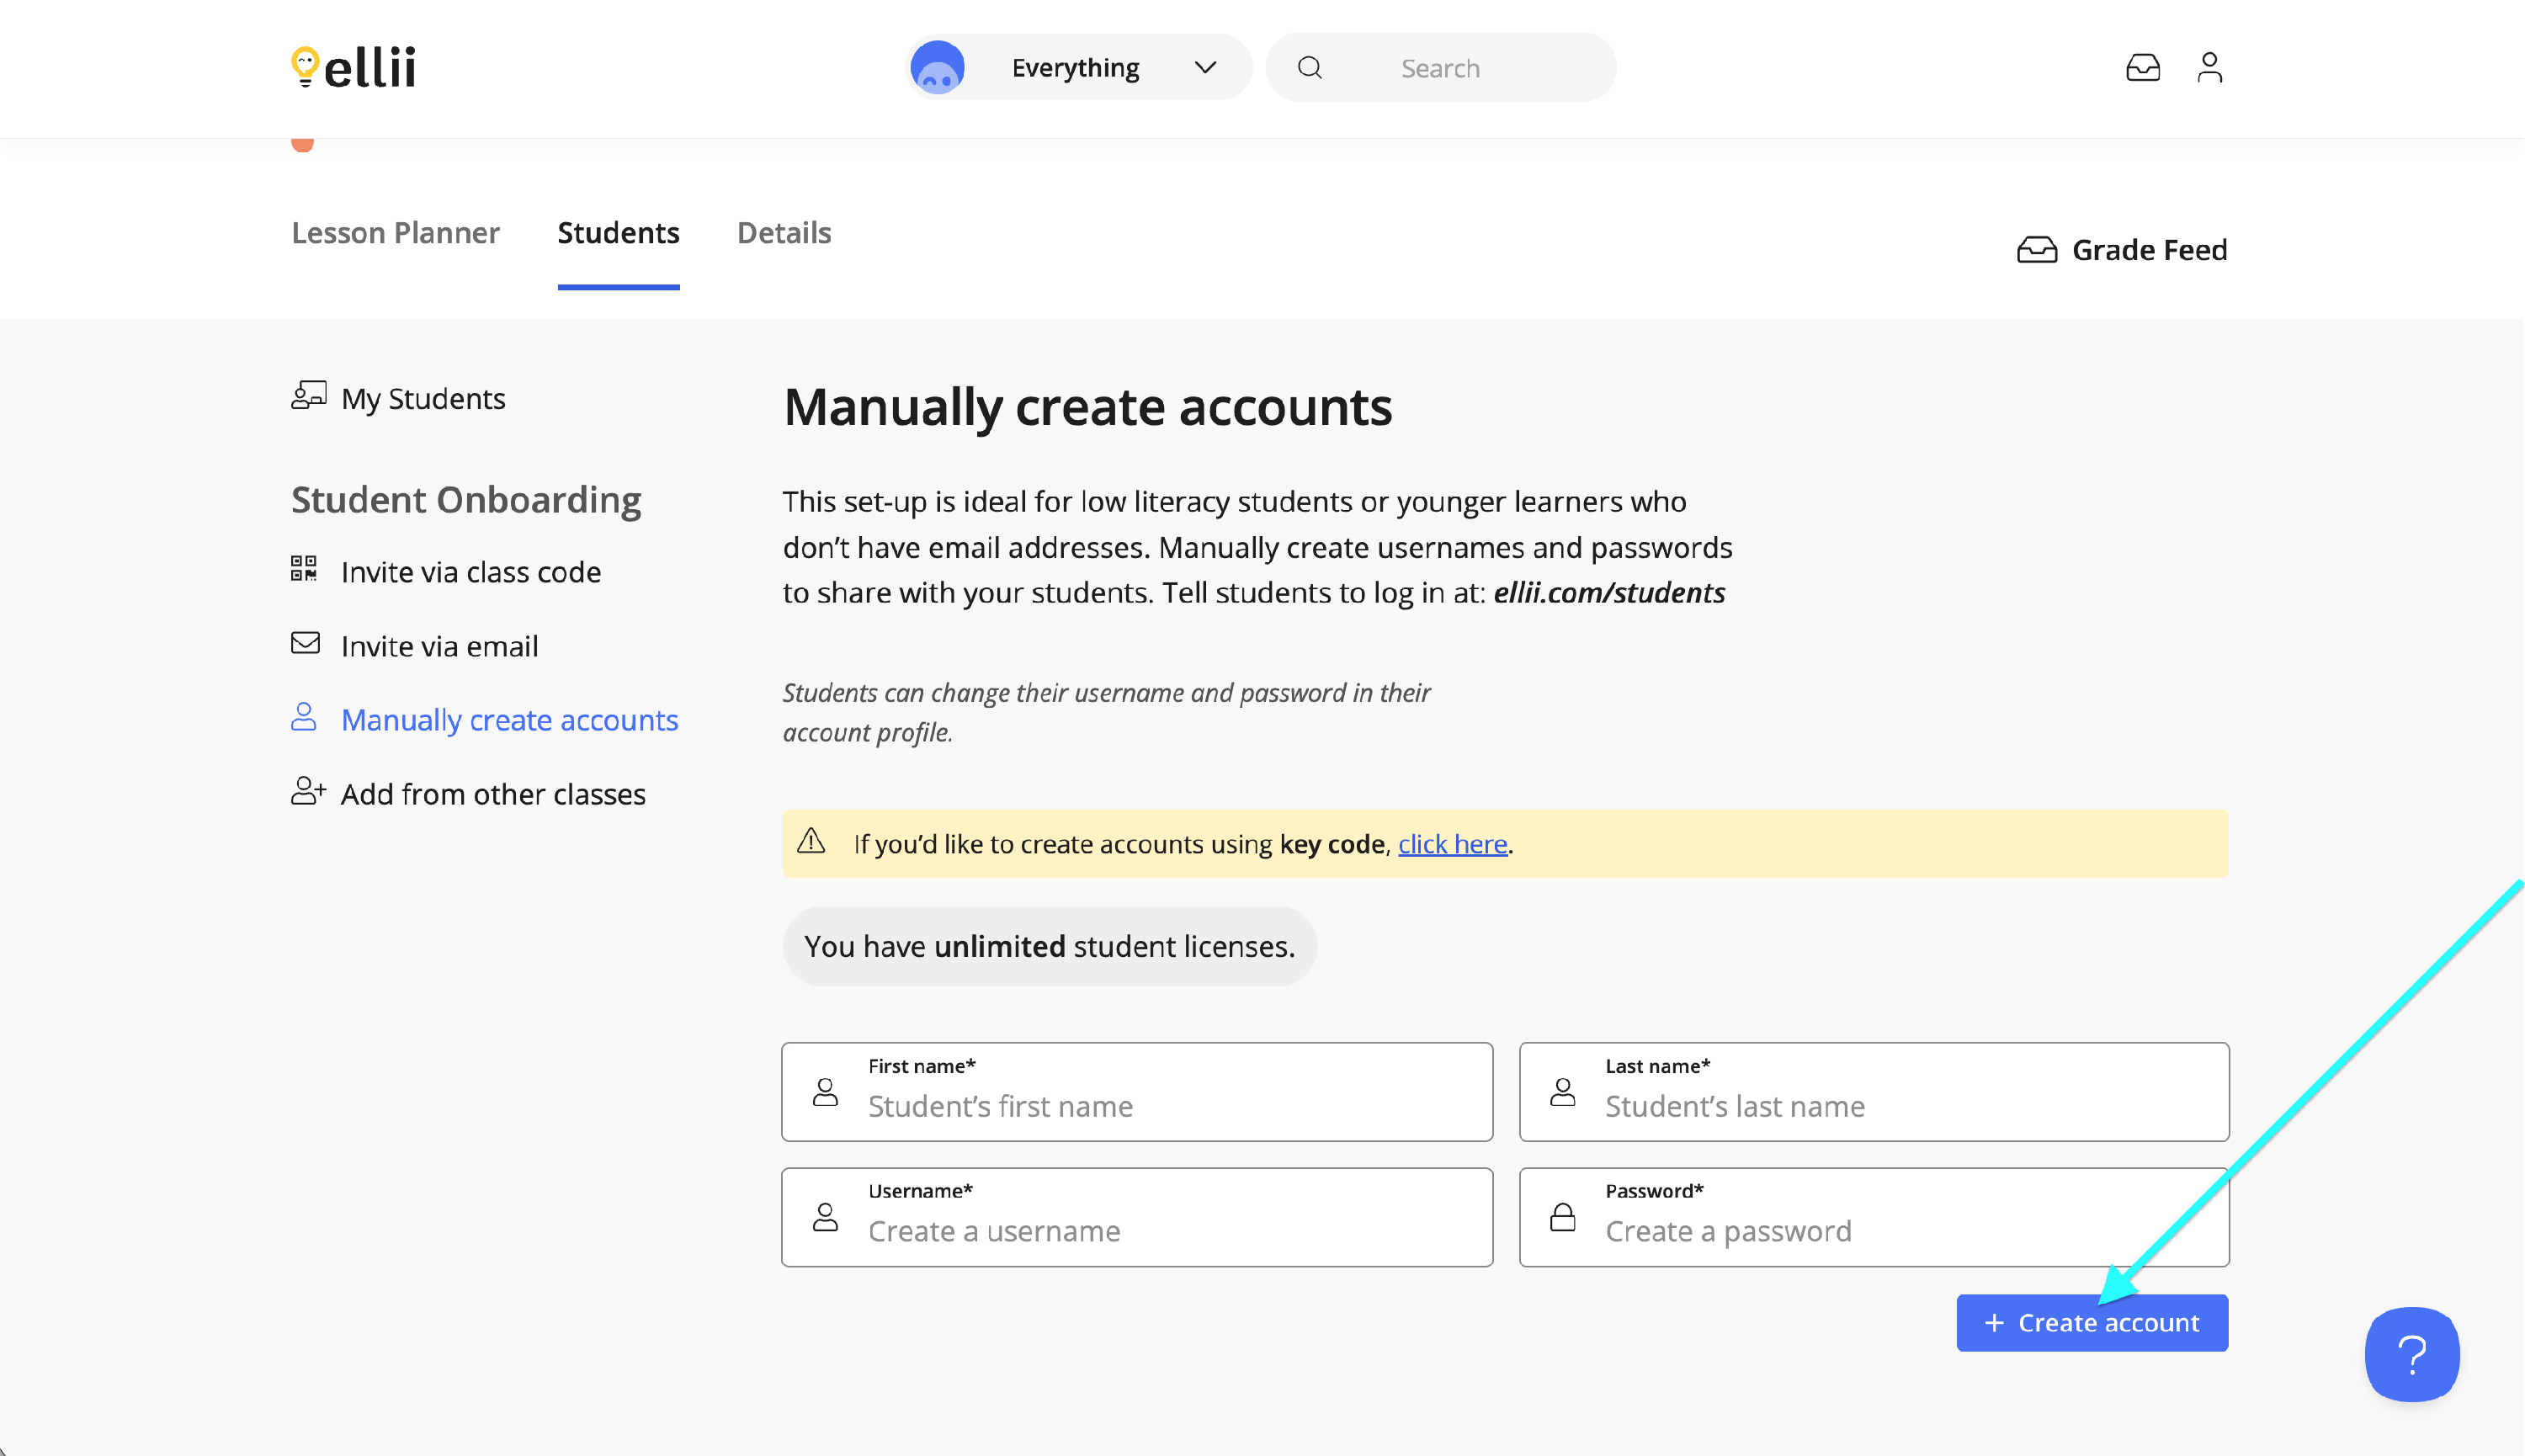This screenshot has width=2525, height=1456.
Task: Click the search magnifier icon
Action: tap(1309, 67)
